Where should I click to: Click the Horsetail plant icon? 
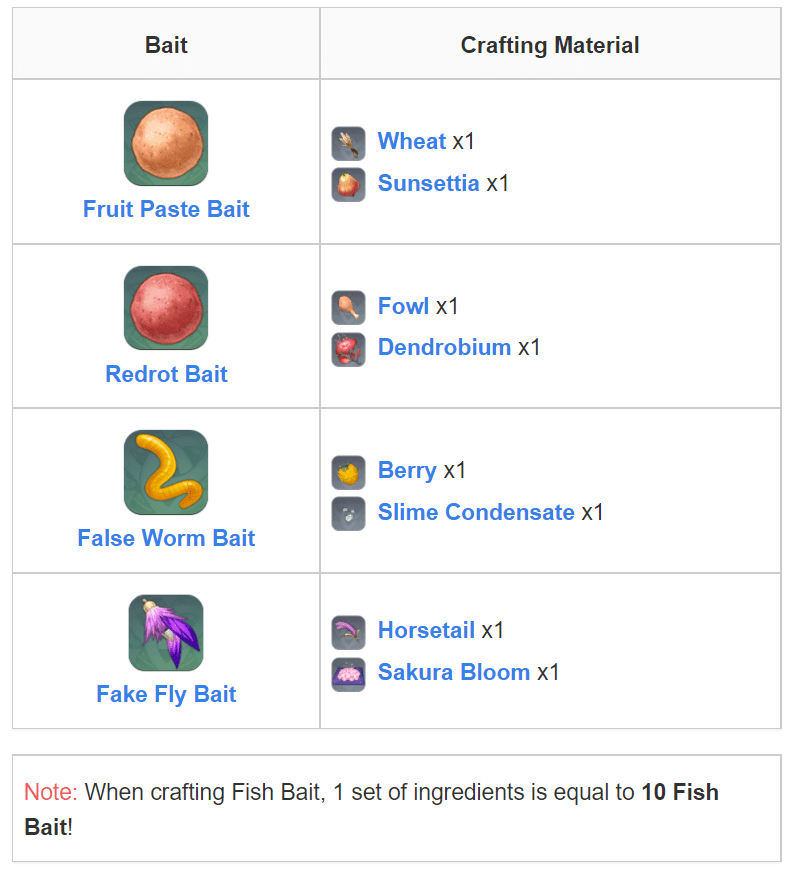348,633
